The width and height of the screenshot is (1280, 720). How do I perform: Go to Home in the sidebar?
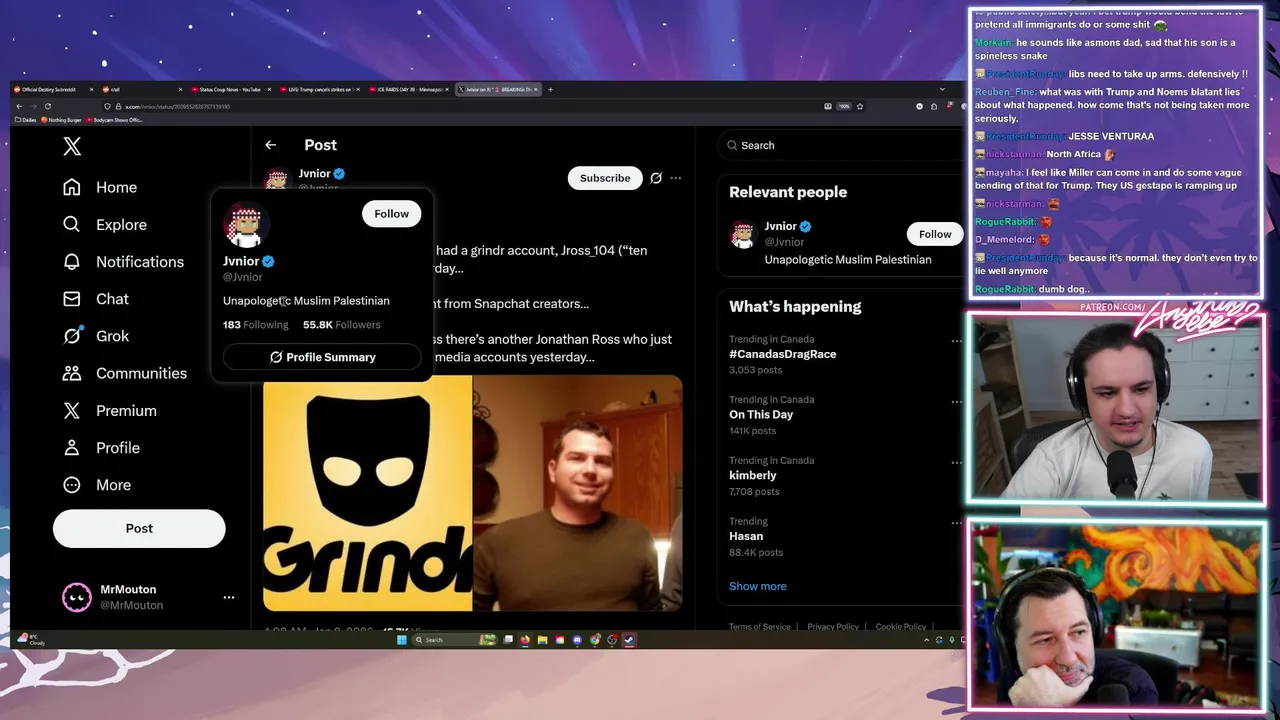(x=100, y=187)
